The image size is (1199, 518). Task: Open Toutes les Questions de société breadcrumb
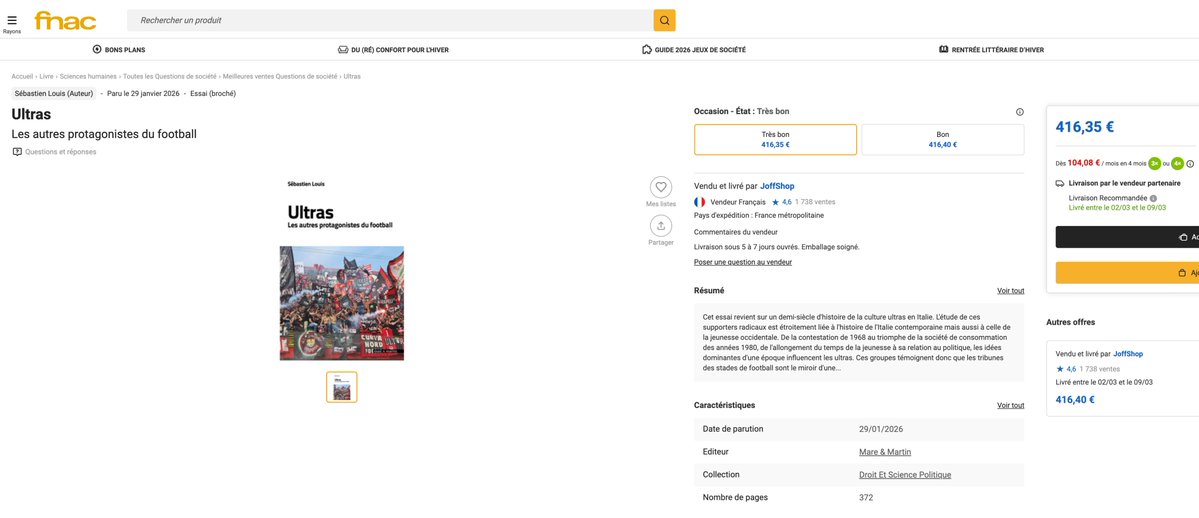[x=170, y=77]
